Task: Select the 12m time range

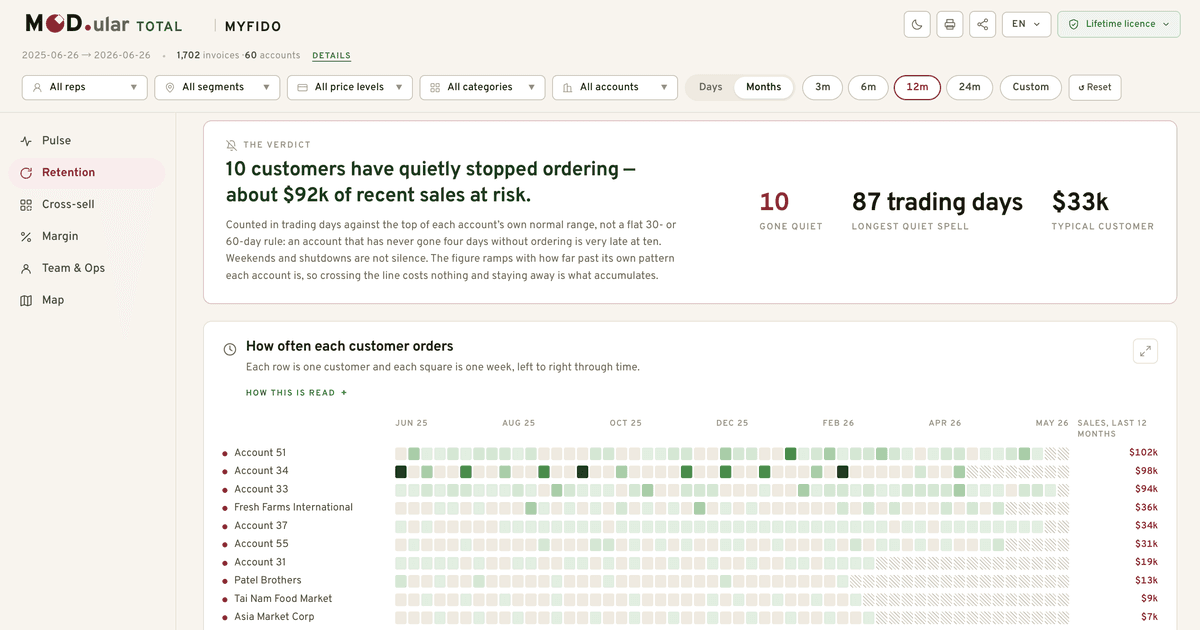Action: (x=917, y=87)
